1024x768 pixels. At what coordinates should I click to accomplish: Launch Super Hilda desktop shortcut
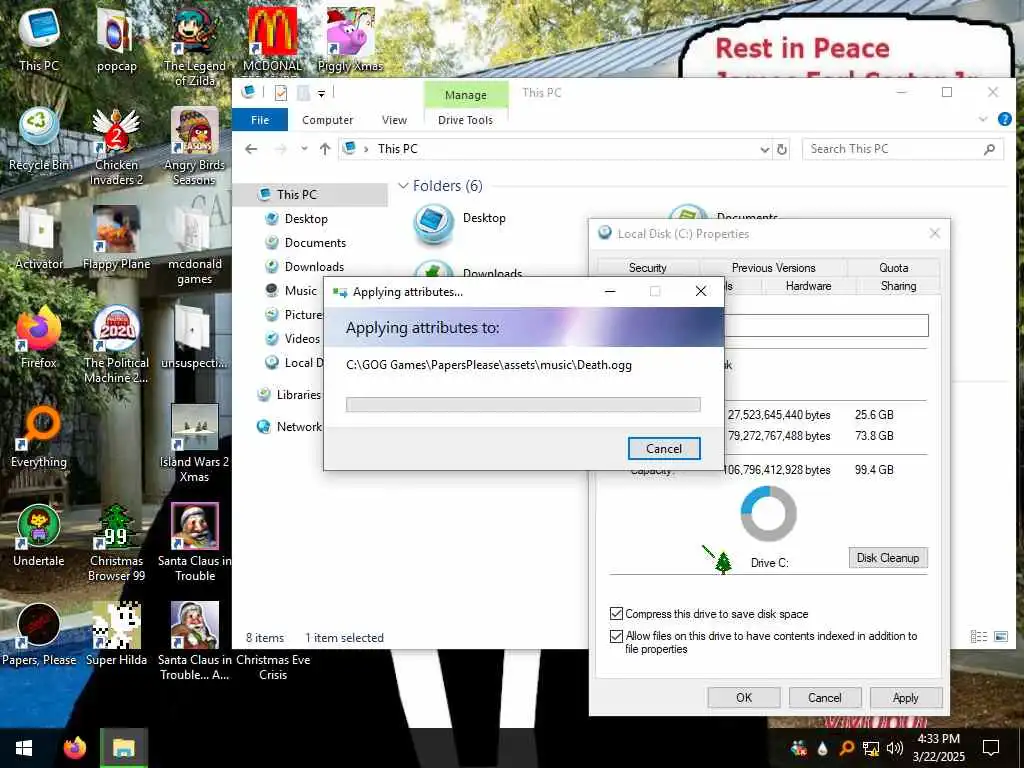116,635
